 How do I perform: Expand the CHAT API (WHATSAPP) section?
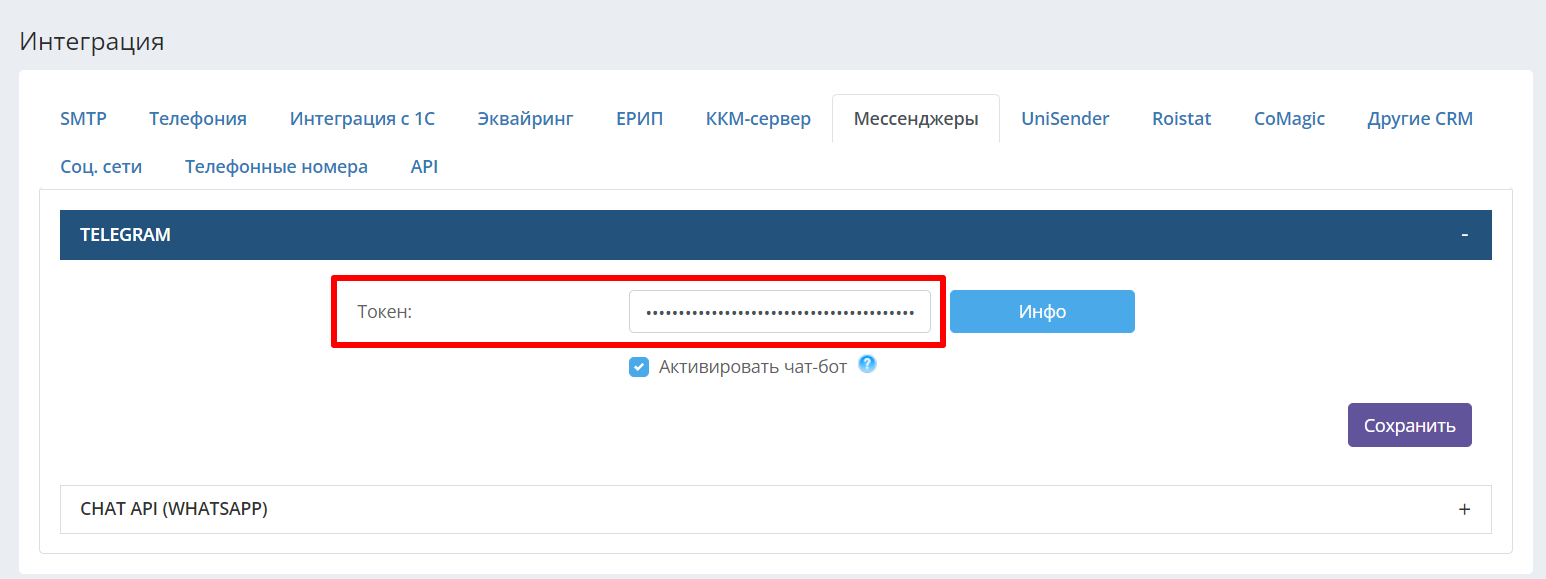click(x=776, y=509)
